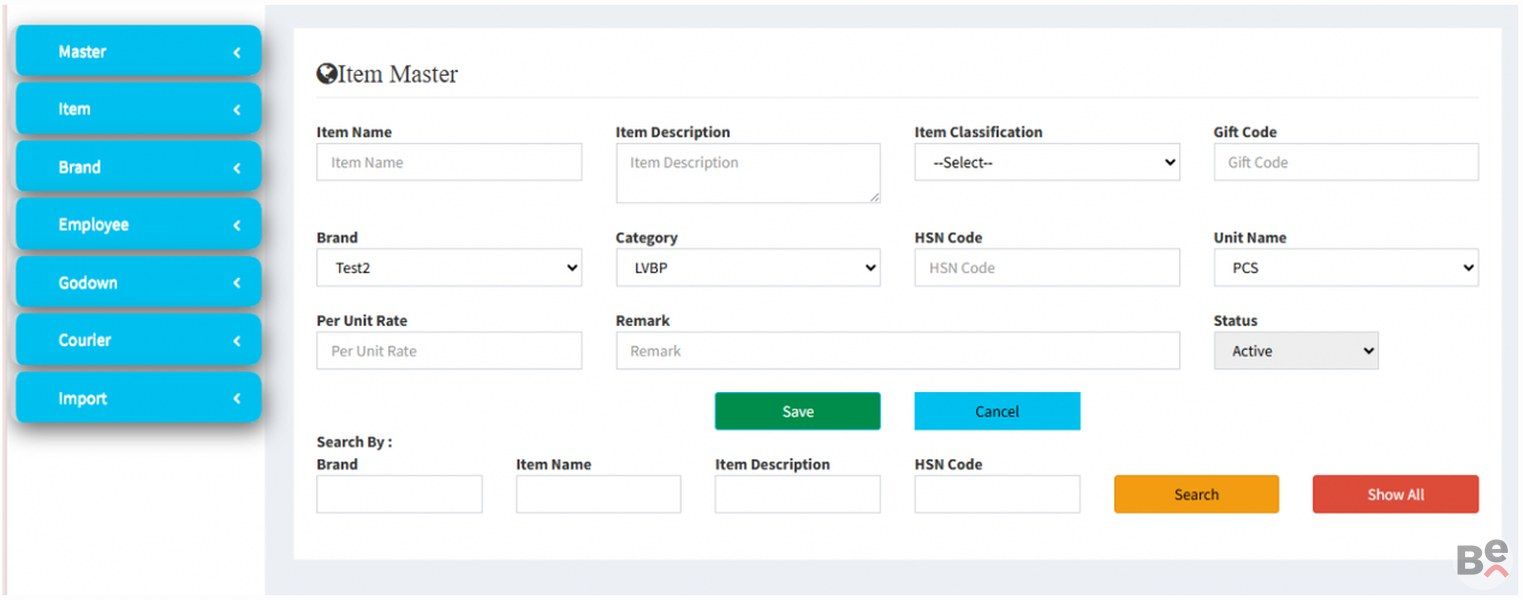Change the Status dropdown from Active
The height and width of the screenshot is (600, 1523).
(x=1295, y=351)
